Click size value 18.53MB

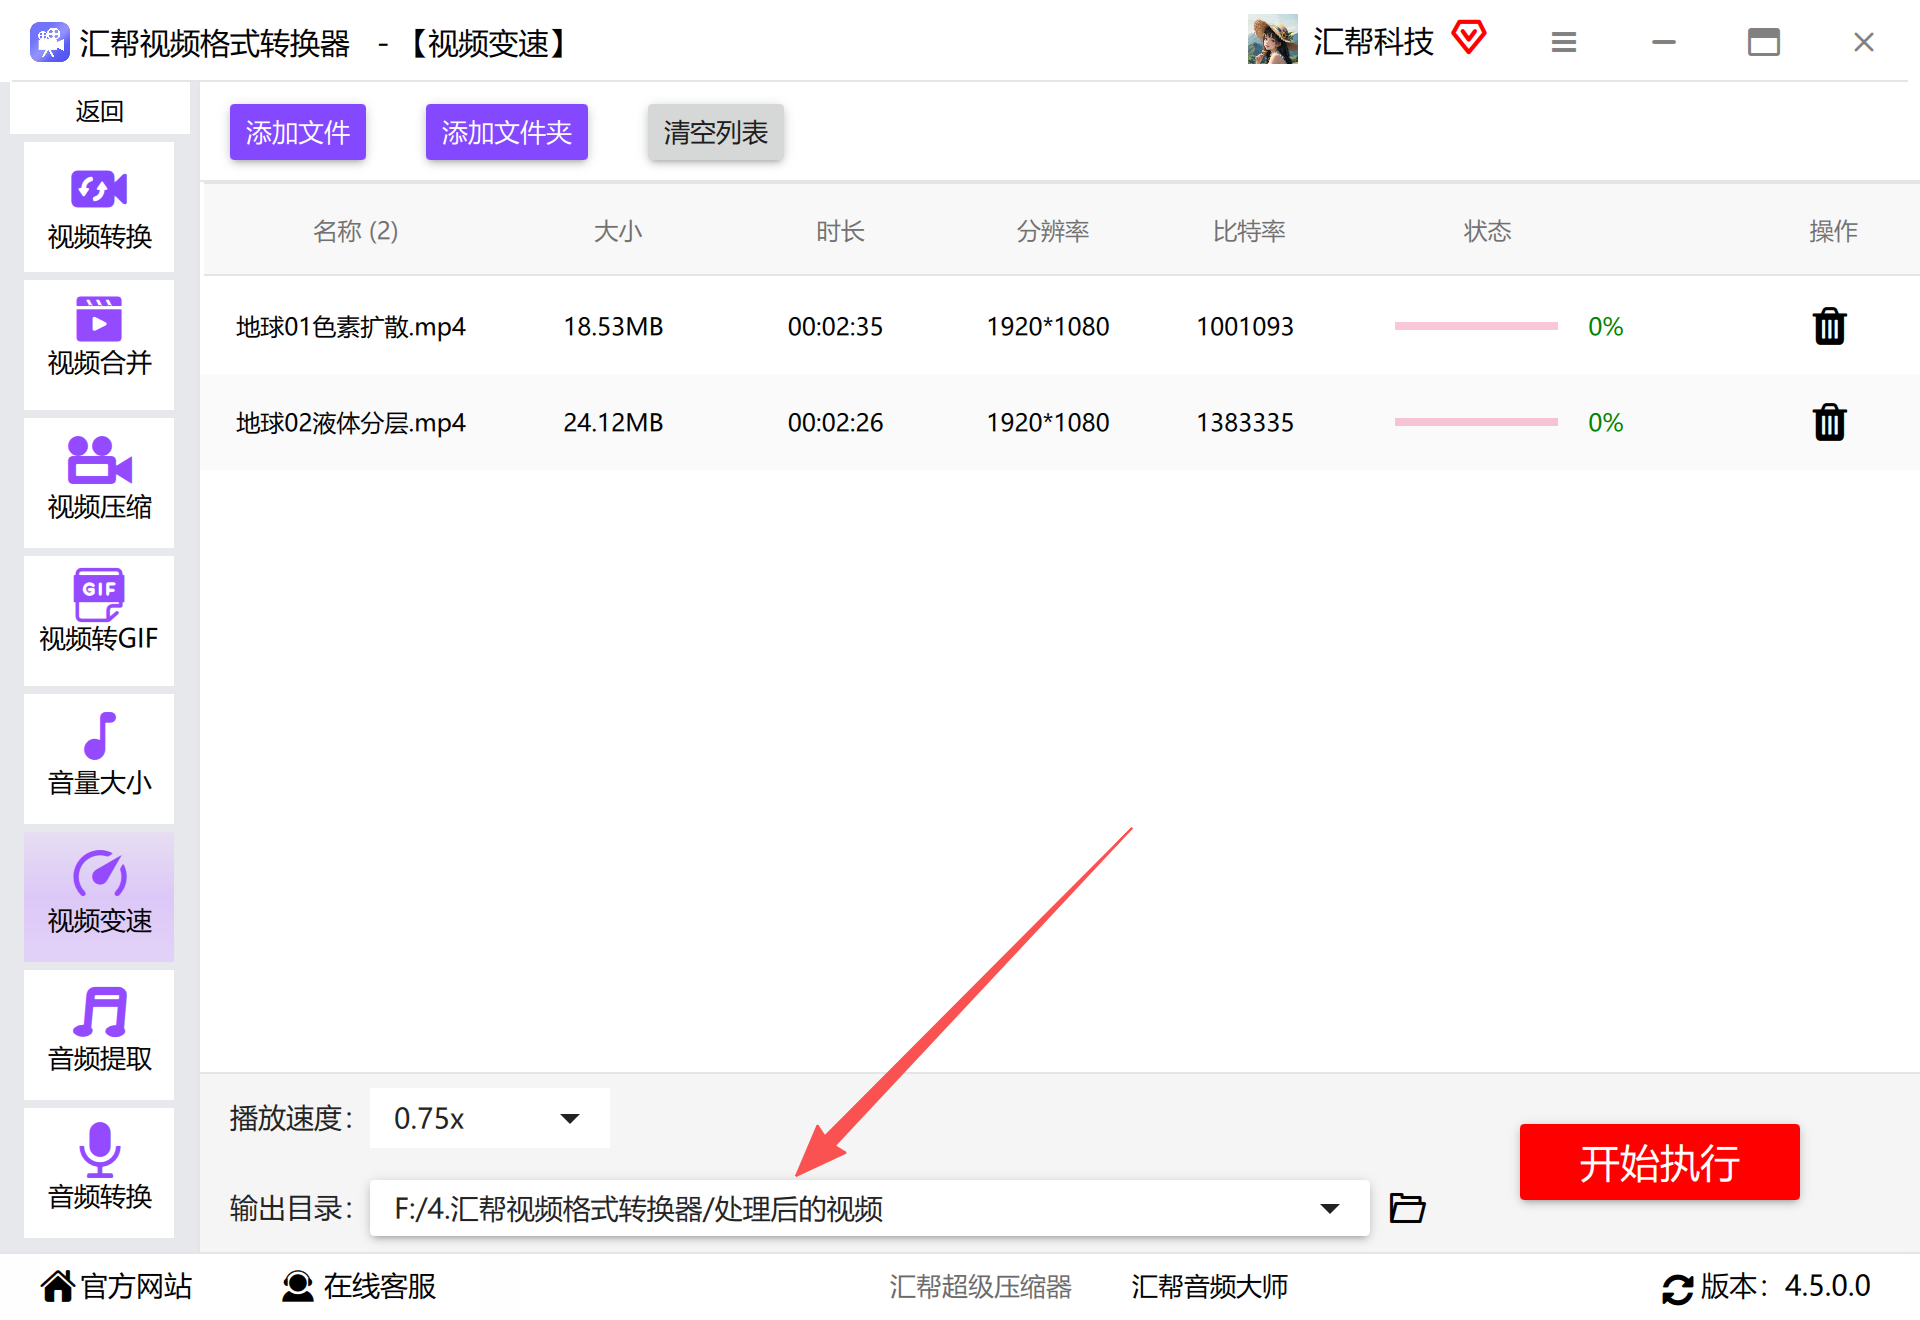[x=613, y=326]
